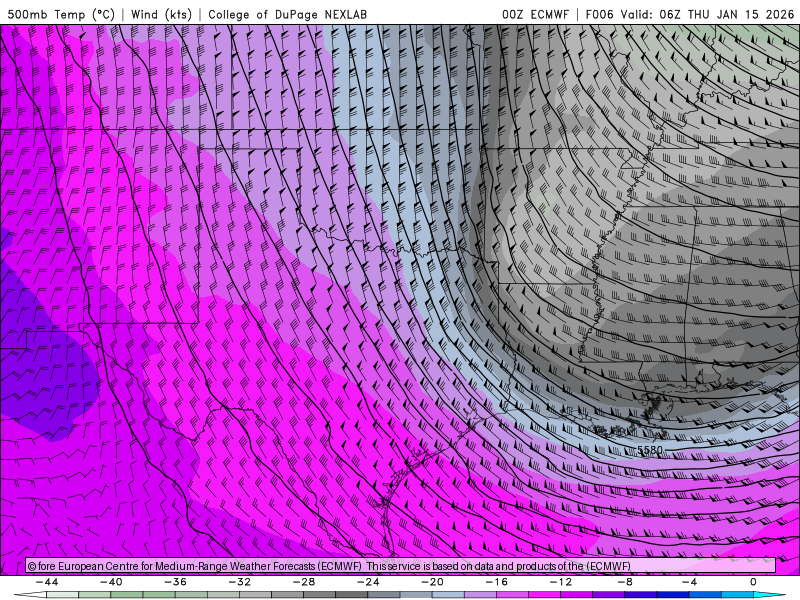Click the -4 label on the color bar

tap(688, 582)
